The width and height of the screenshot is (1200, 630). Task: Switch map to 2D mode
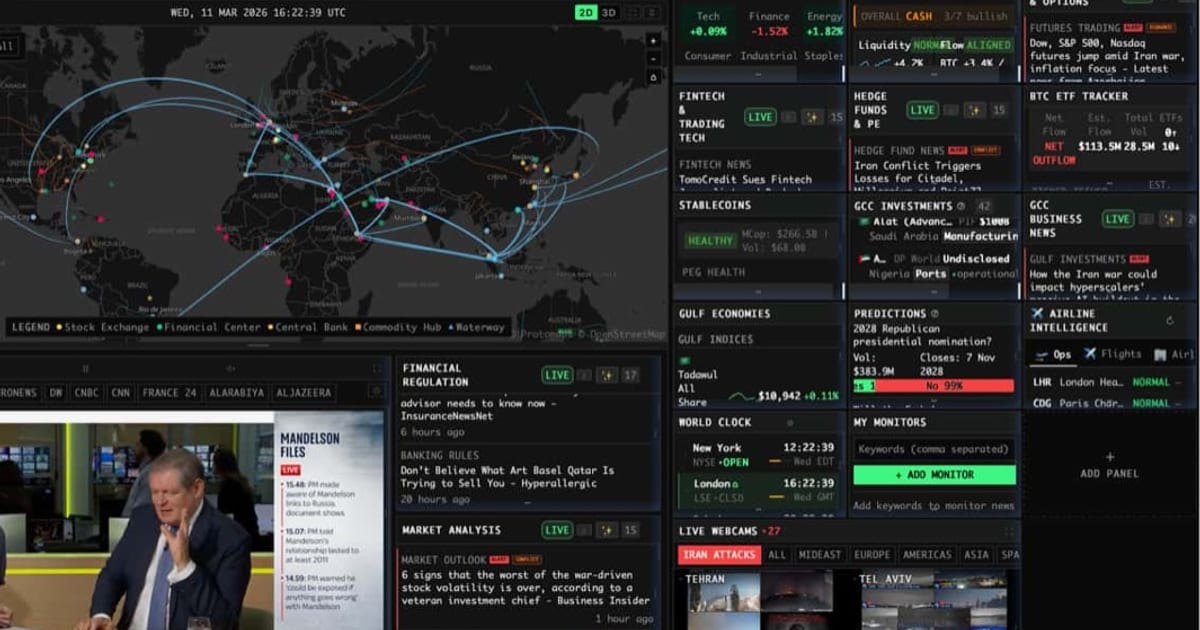tap(585, 12)
